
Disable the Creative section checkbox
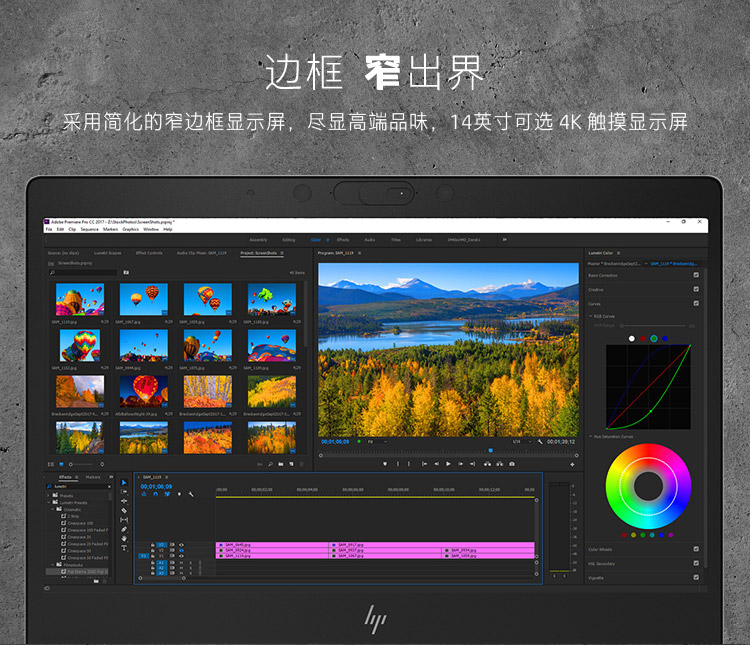click(x=696, y=289)
